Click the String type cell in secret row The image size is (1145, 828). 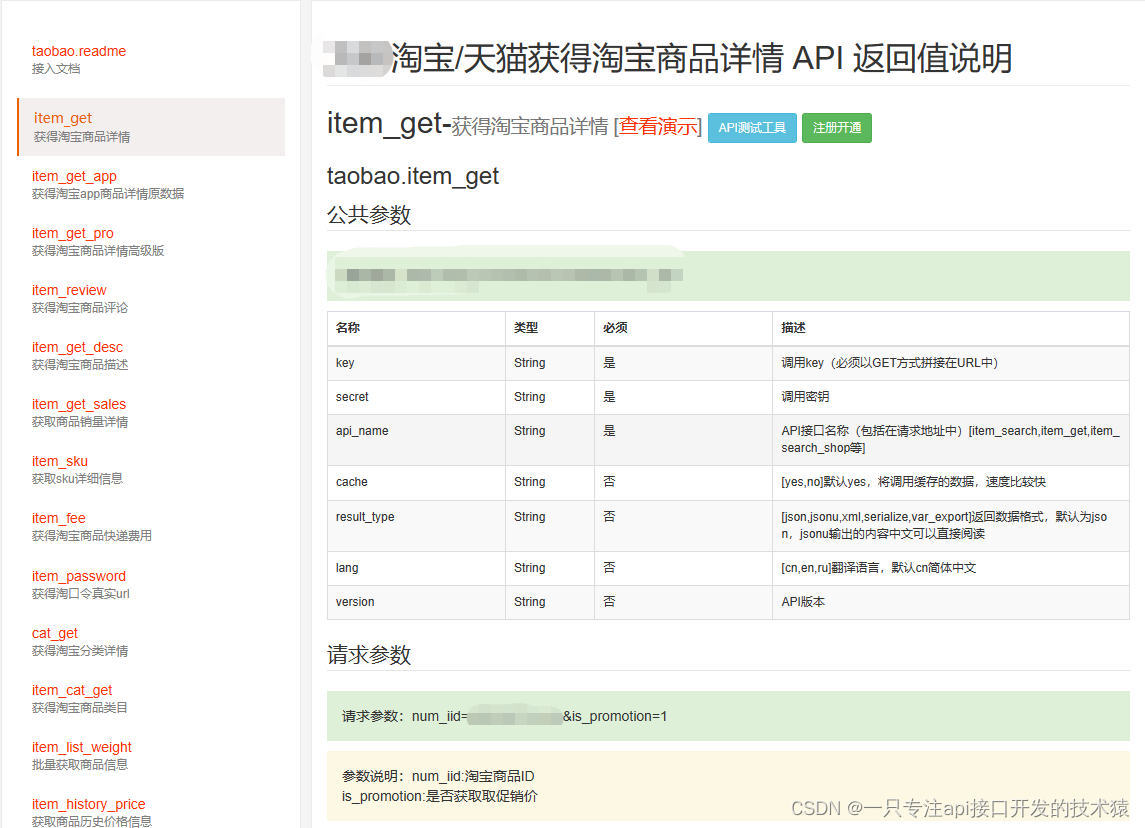click(550, 397)
